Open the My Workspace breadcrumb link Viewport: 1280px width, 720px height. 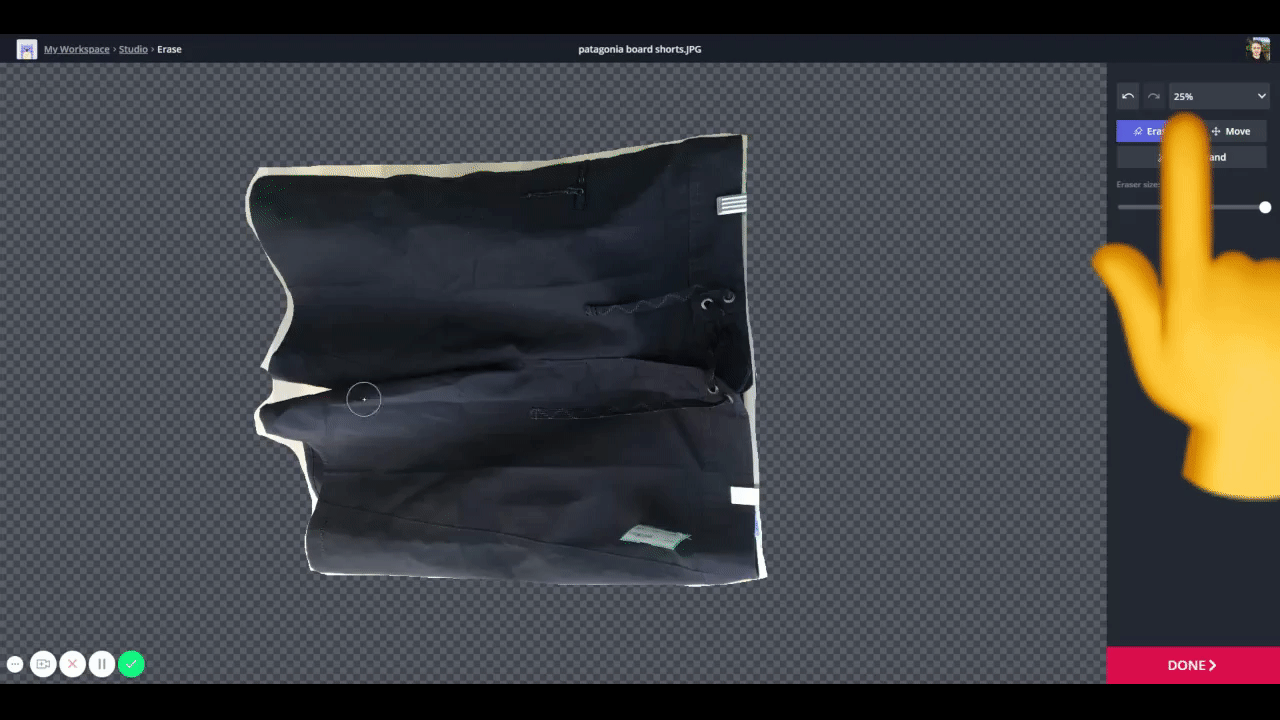coord(77,49)
